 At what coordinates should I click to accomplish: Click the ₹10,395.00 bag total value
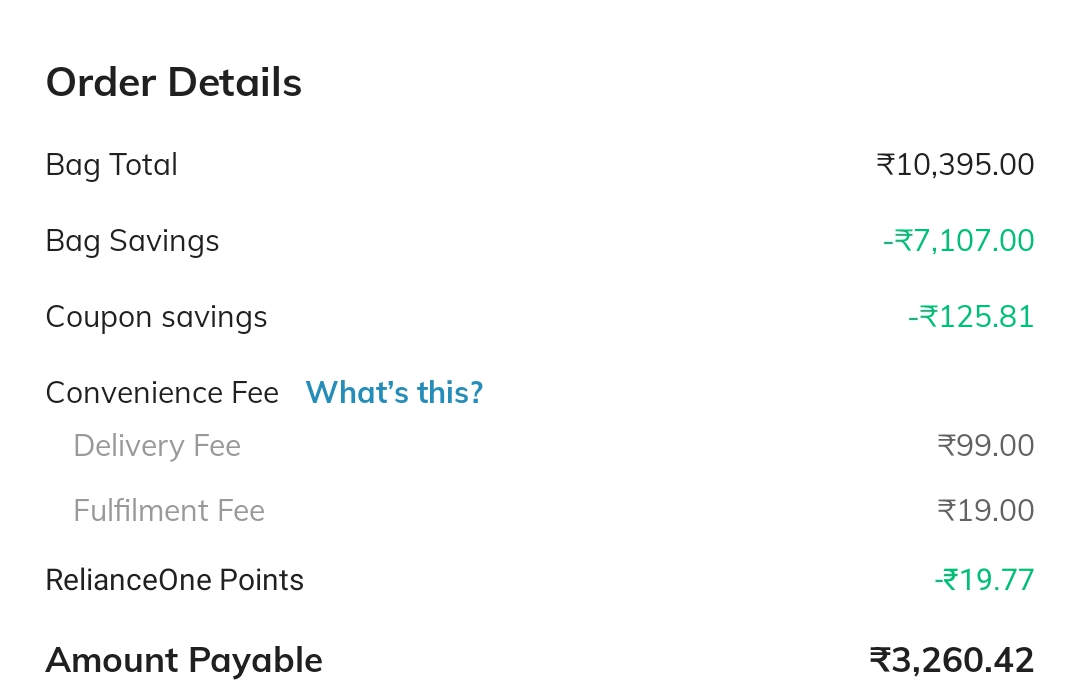click(x=955, y=164)
